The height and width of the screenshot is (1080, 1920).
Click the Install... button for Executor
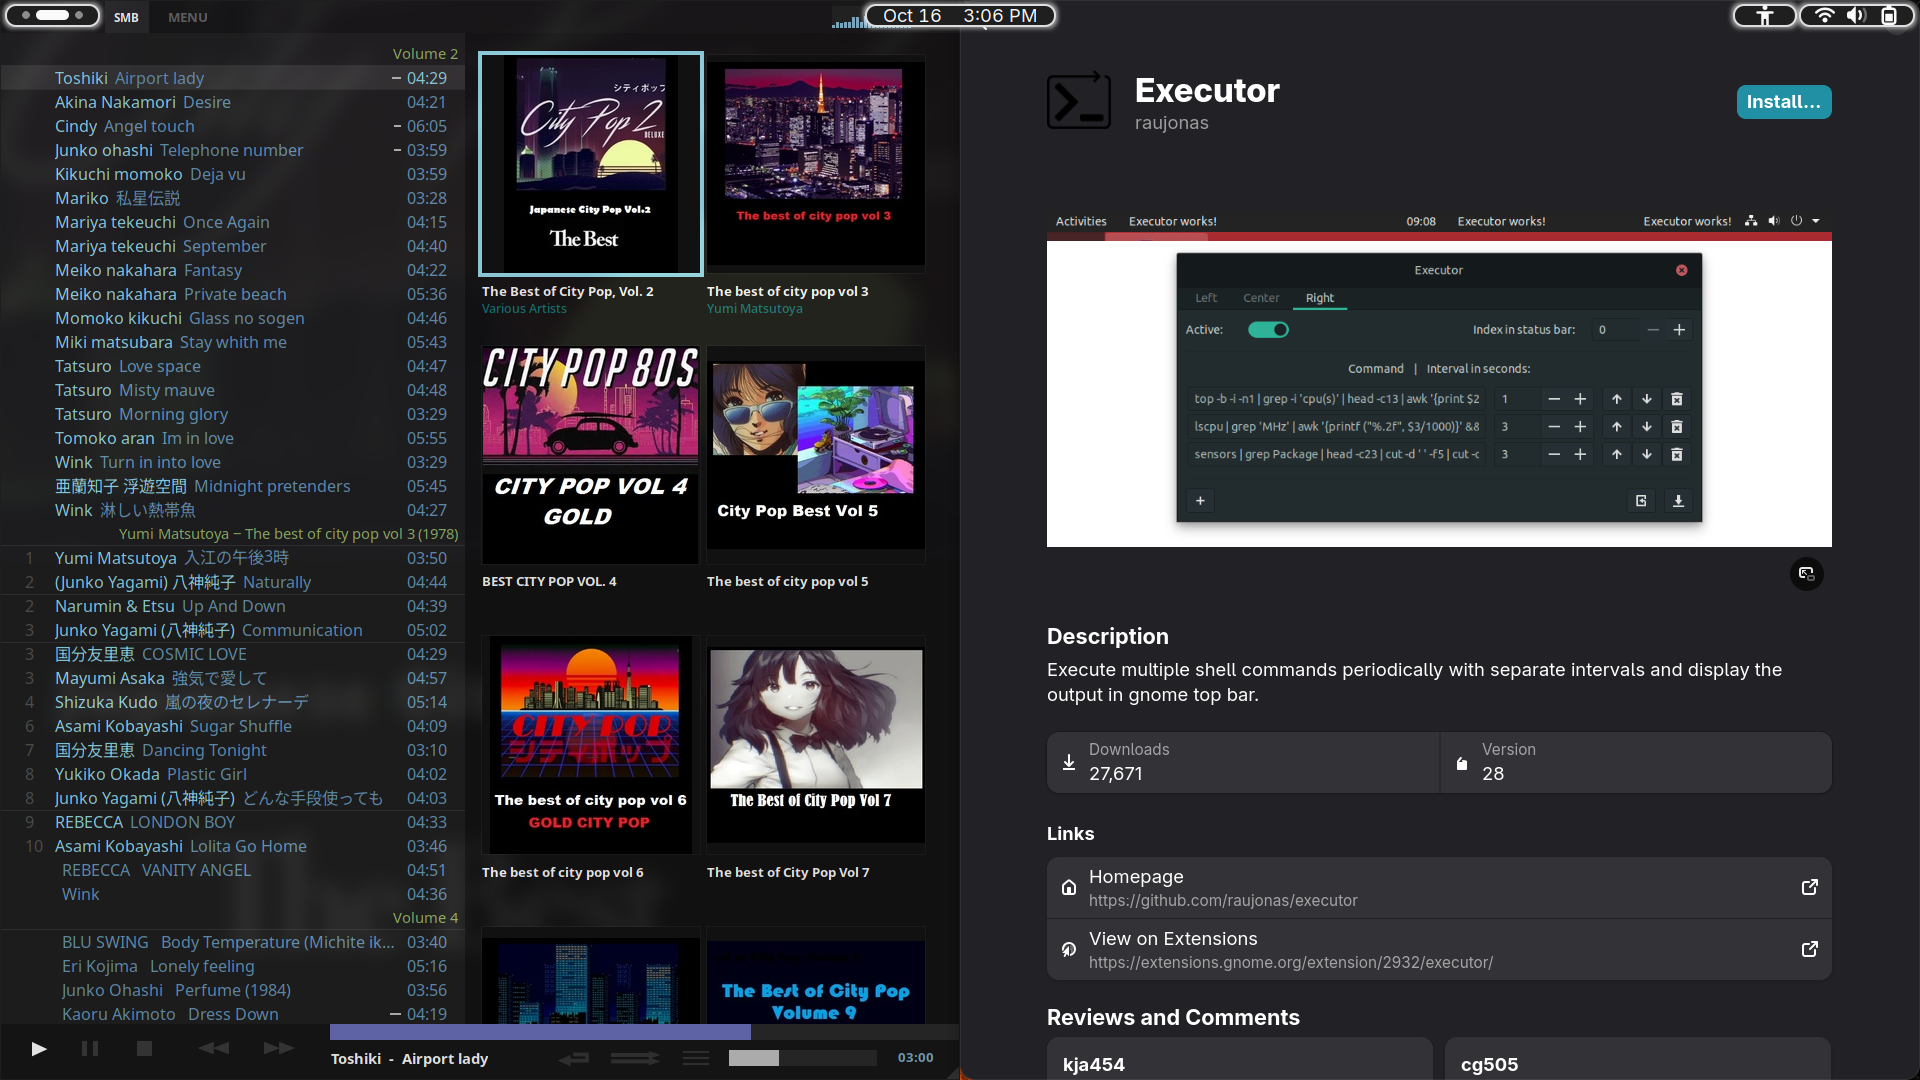tap(1783, 102)
